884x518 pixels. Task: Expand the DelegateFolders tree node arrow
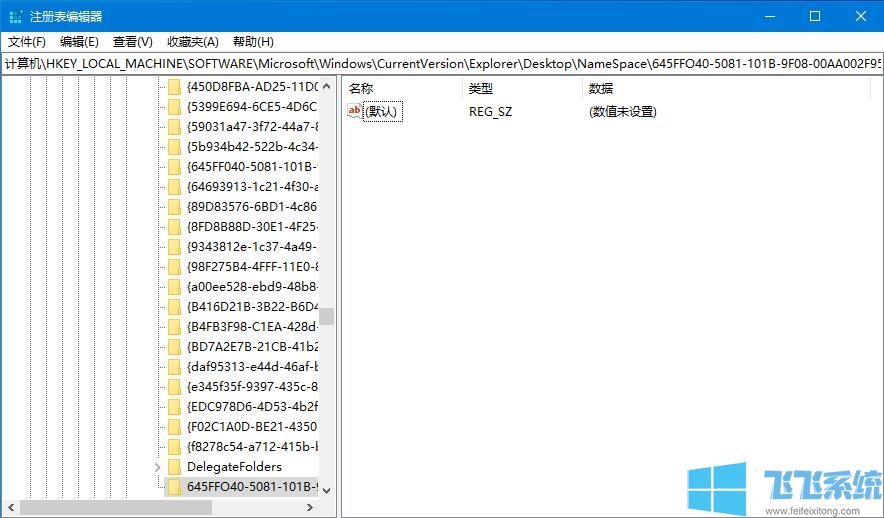click(158, 467)
